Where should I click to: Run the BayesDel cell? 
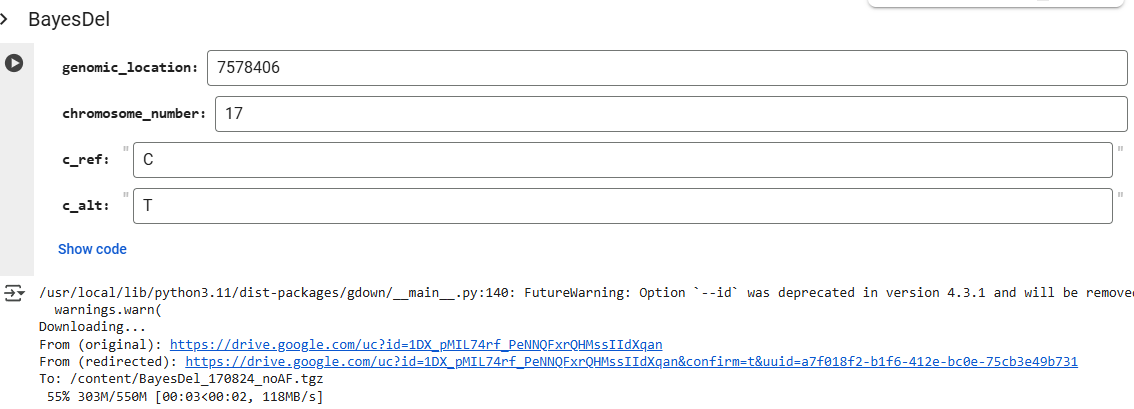(14, 63)
